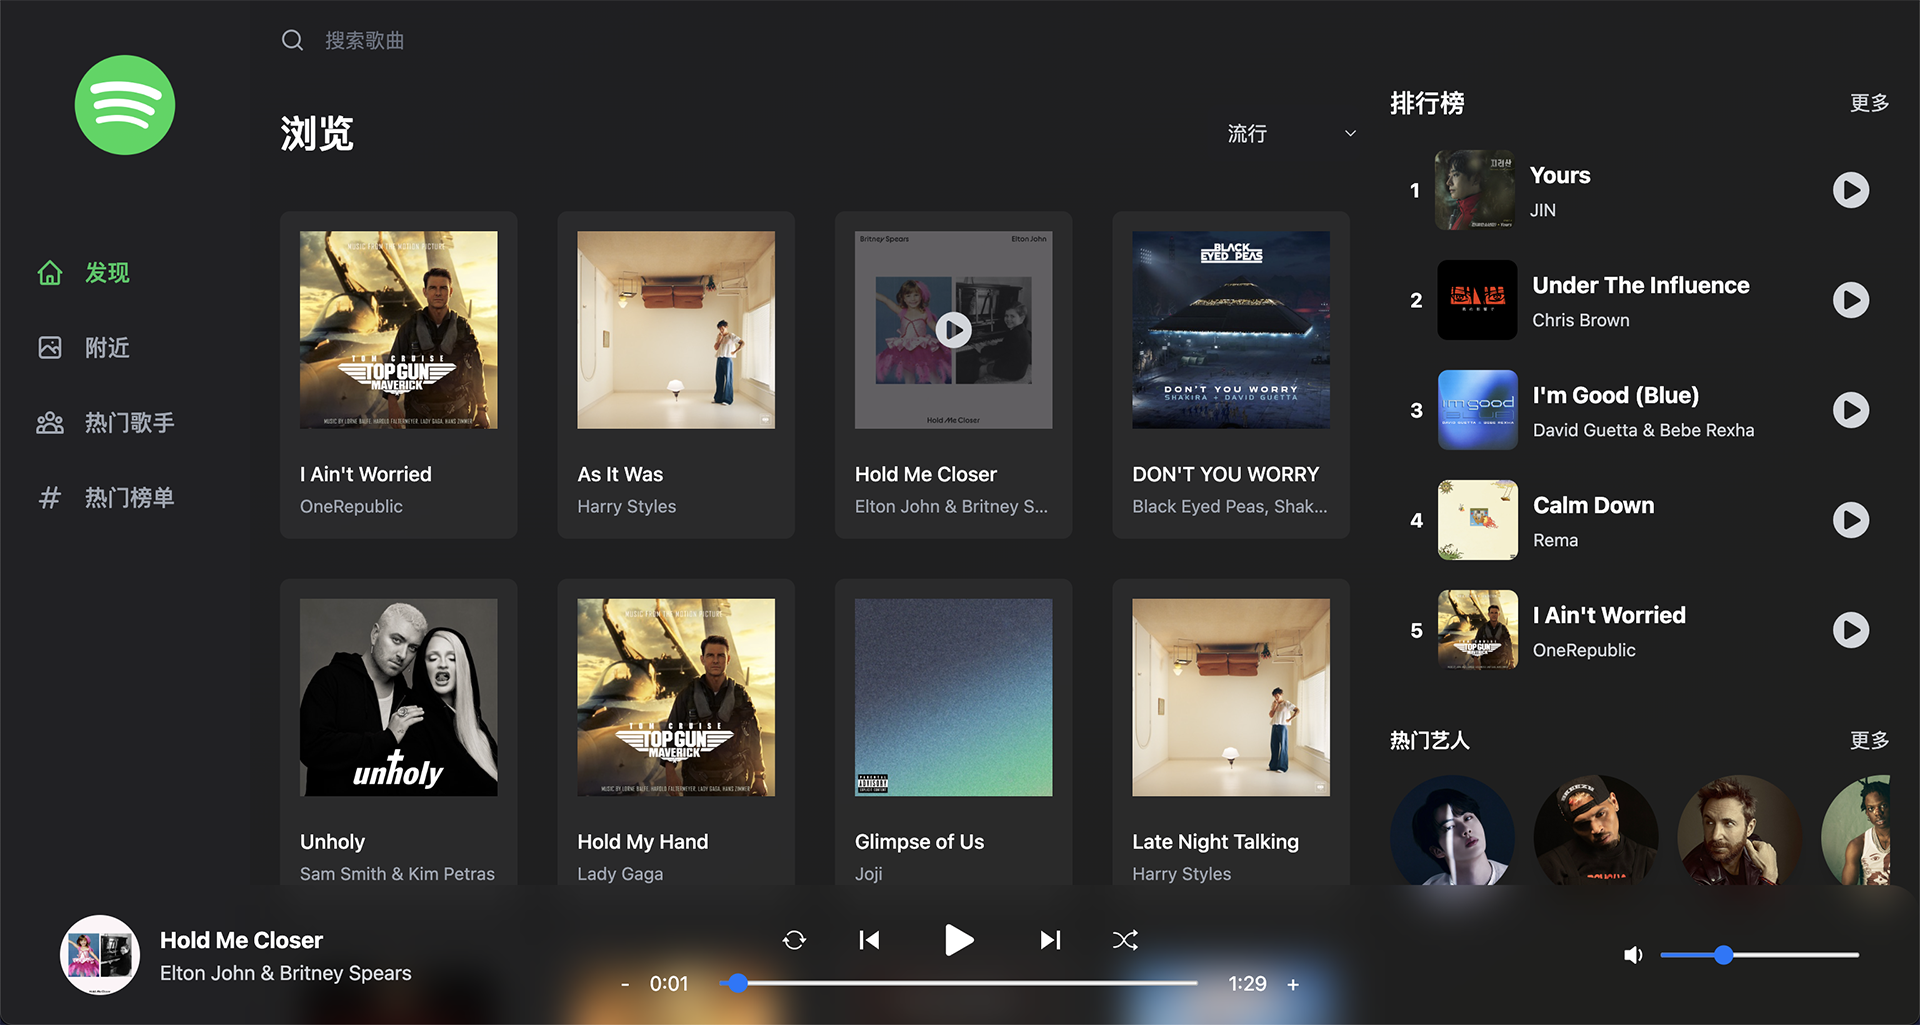Open the first popular artist avatar

pos(1452,830)
